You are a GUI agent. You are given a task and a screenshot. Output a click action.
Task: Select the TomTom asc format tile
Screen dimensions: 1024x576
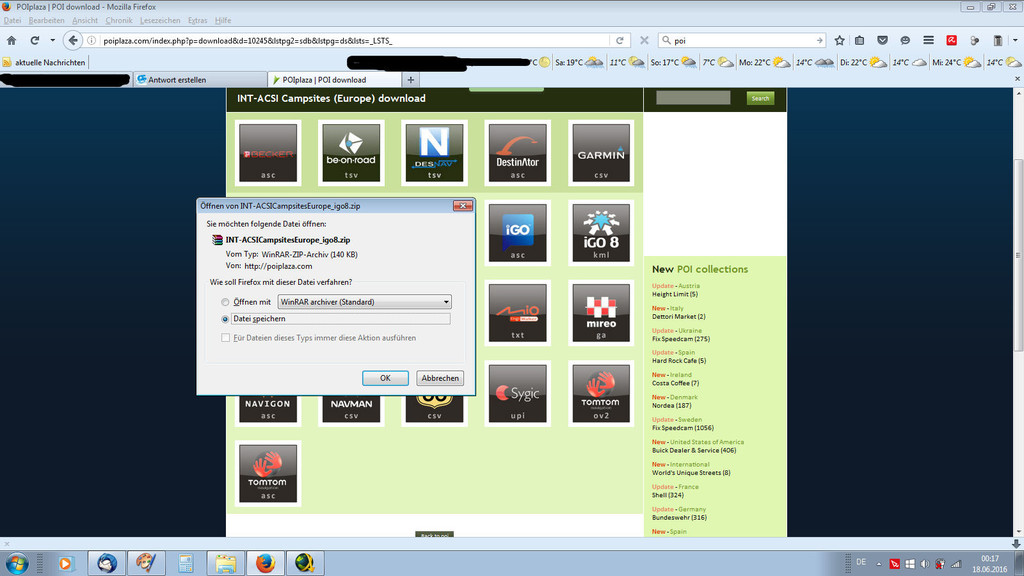tap(268, 474)
